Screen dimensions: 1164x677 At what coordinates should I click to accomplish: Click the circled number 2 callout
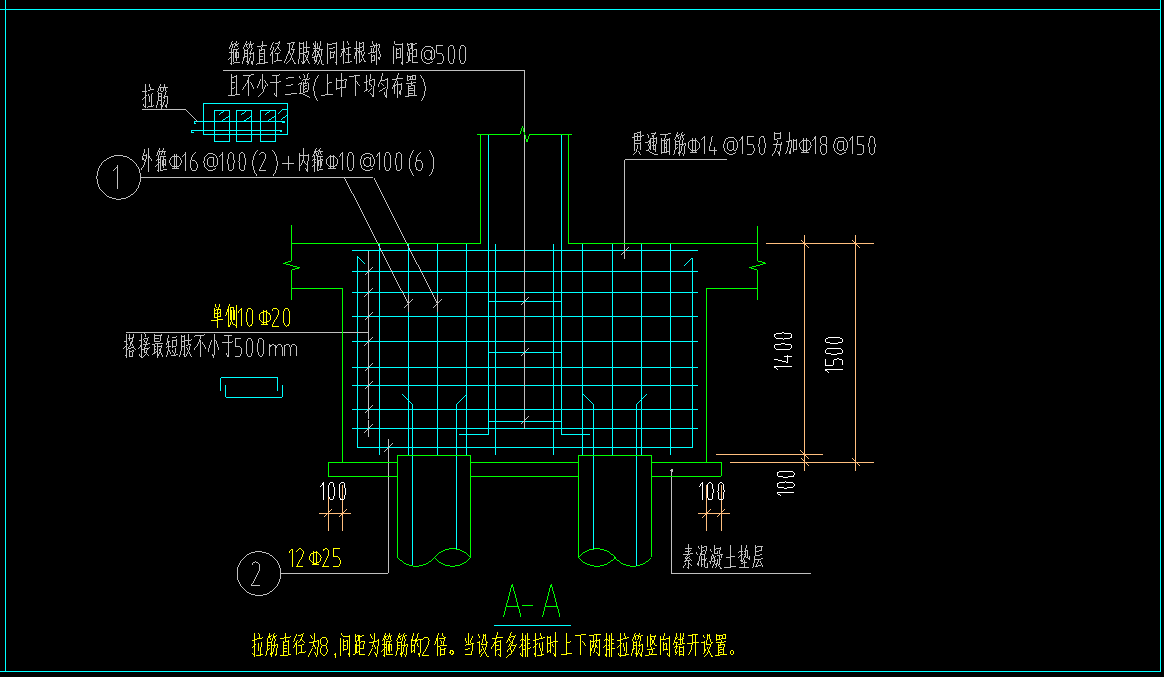(258, 574)
